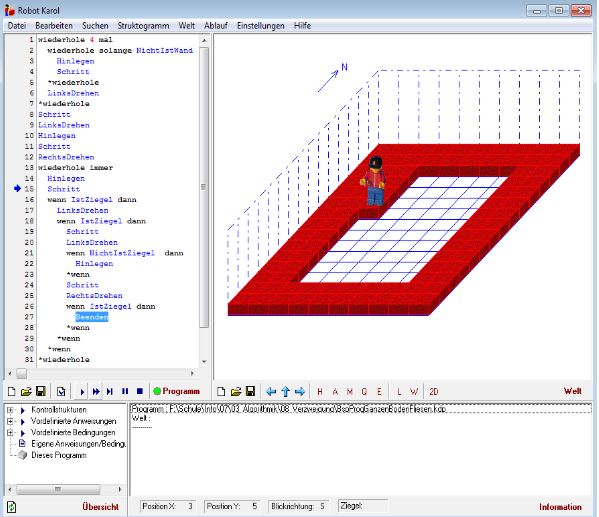The height and width of the screenshot is (517, 599).
Task: Click the code editor vertical scrollbar thumb
Action: (204, 187)
